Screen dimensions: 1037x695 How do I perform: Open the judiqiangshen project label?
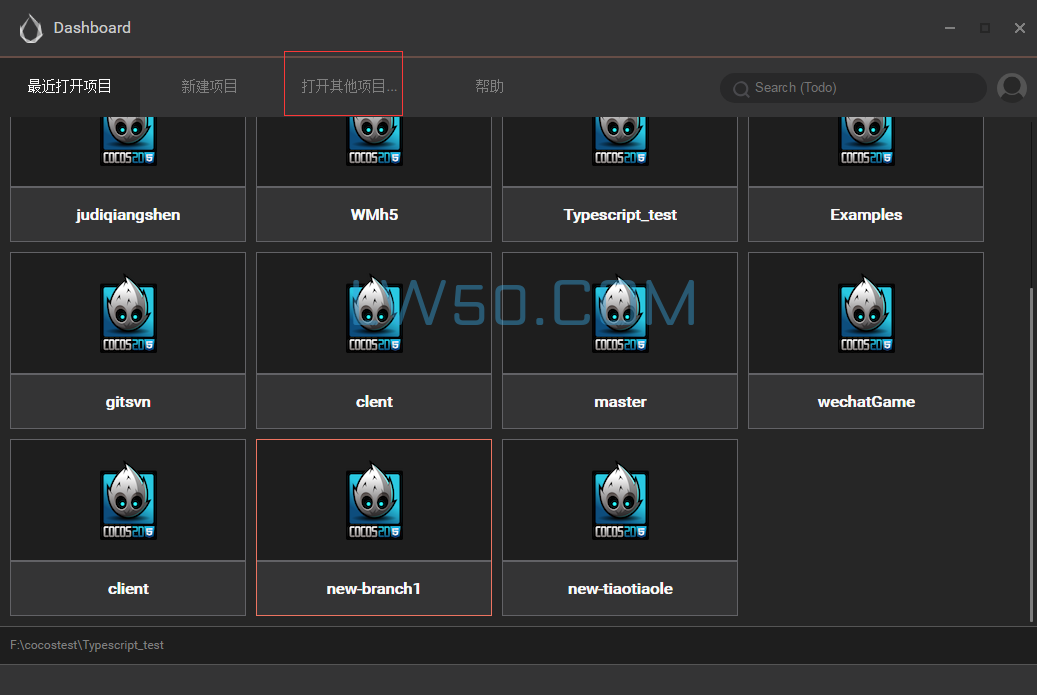pyautogui.click(x=128, y=215)
